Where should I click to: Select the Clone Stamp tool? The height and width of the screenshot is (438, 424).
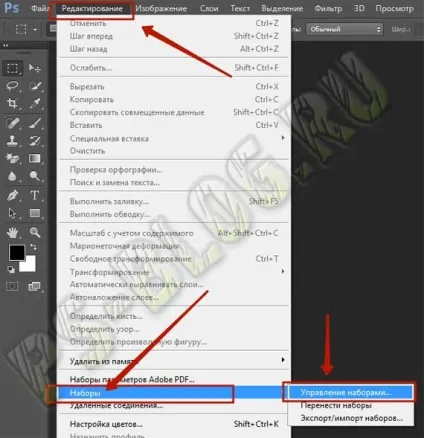[x=13, y=141]
